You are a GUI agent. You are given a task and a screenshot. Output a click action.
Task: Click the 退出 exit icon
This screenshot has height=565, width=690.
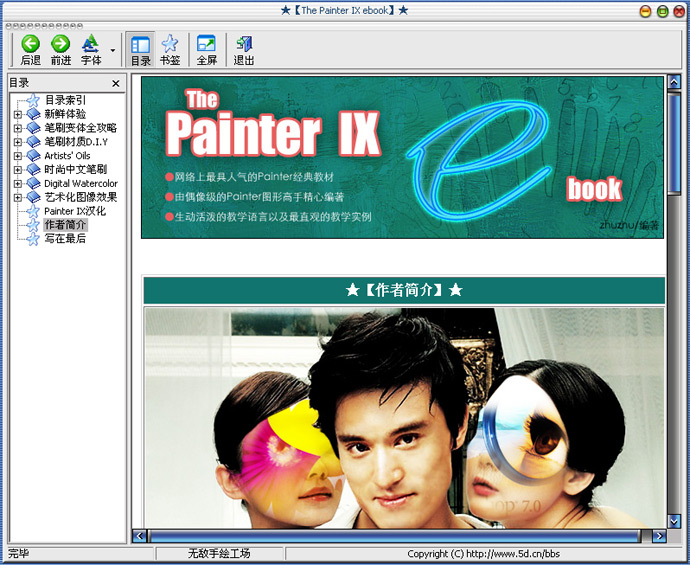pyautogui.click(x=244, y=44)
